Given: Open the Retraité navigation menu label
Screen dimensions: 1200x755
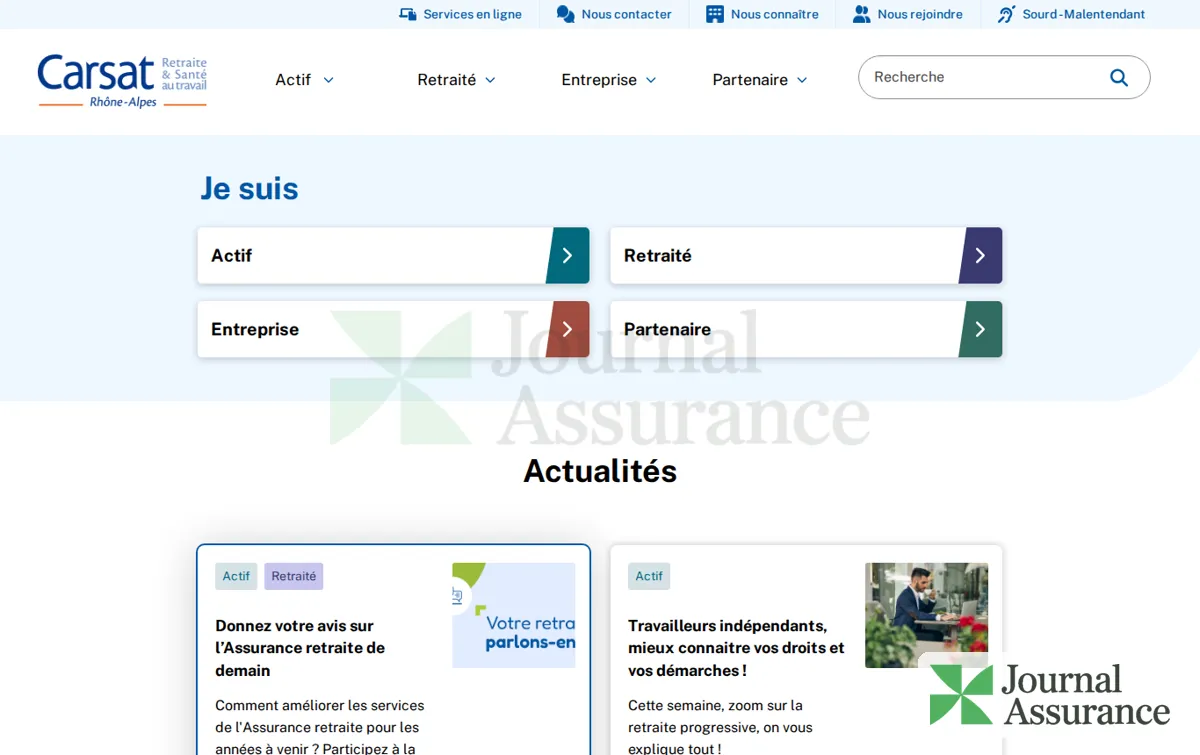Looking at the screenshot, I should (446, 80).
